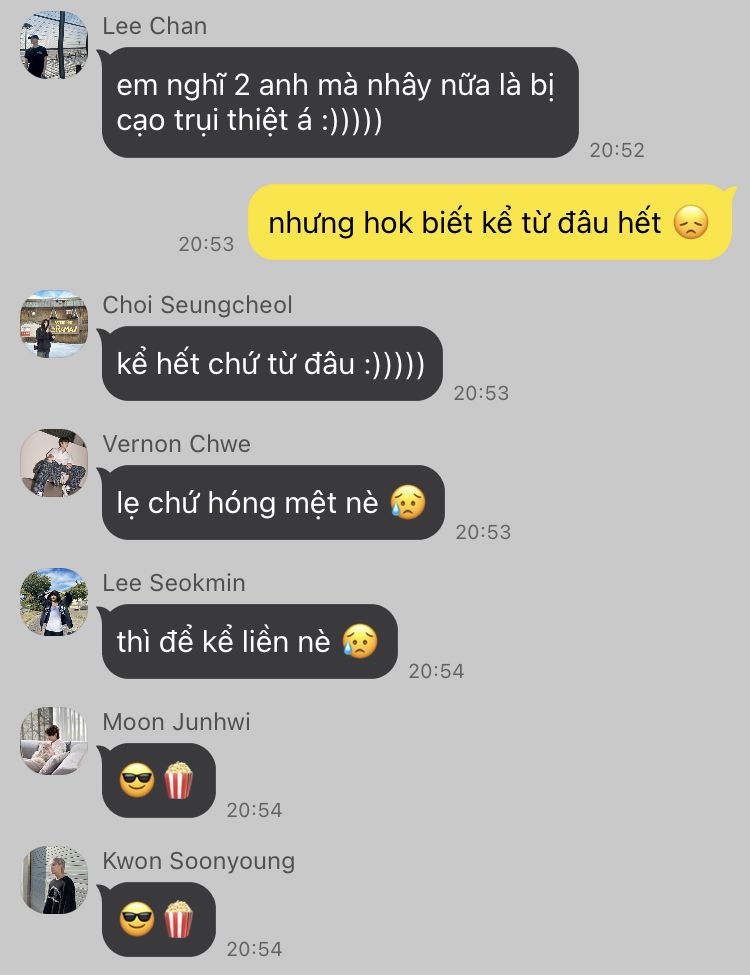Tap the popcorn emoji from Kwon Soonyoung

pyautogui.click(x=178, y=919)
